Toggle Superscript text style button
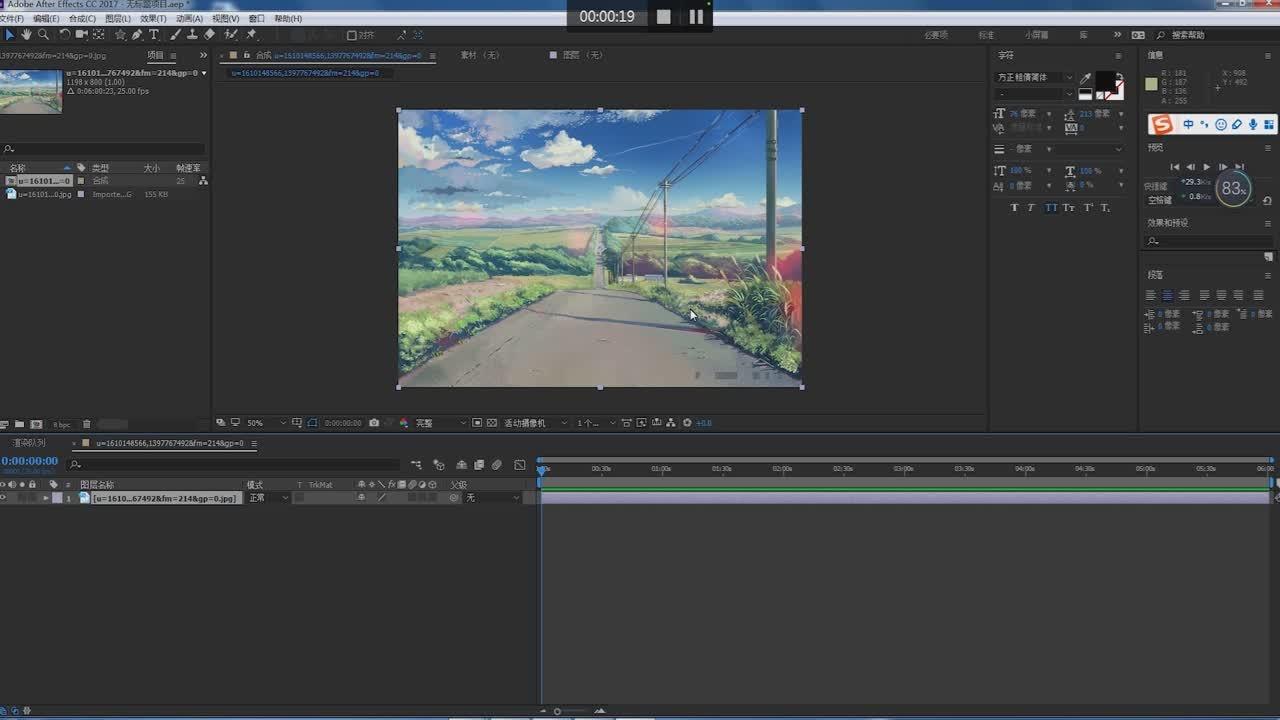This screenshot has width=1280, height=720. coord(1087,208)
